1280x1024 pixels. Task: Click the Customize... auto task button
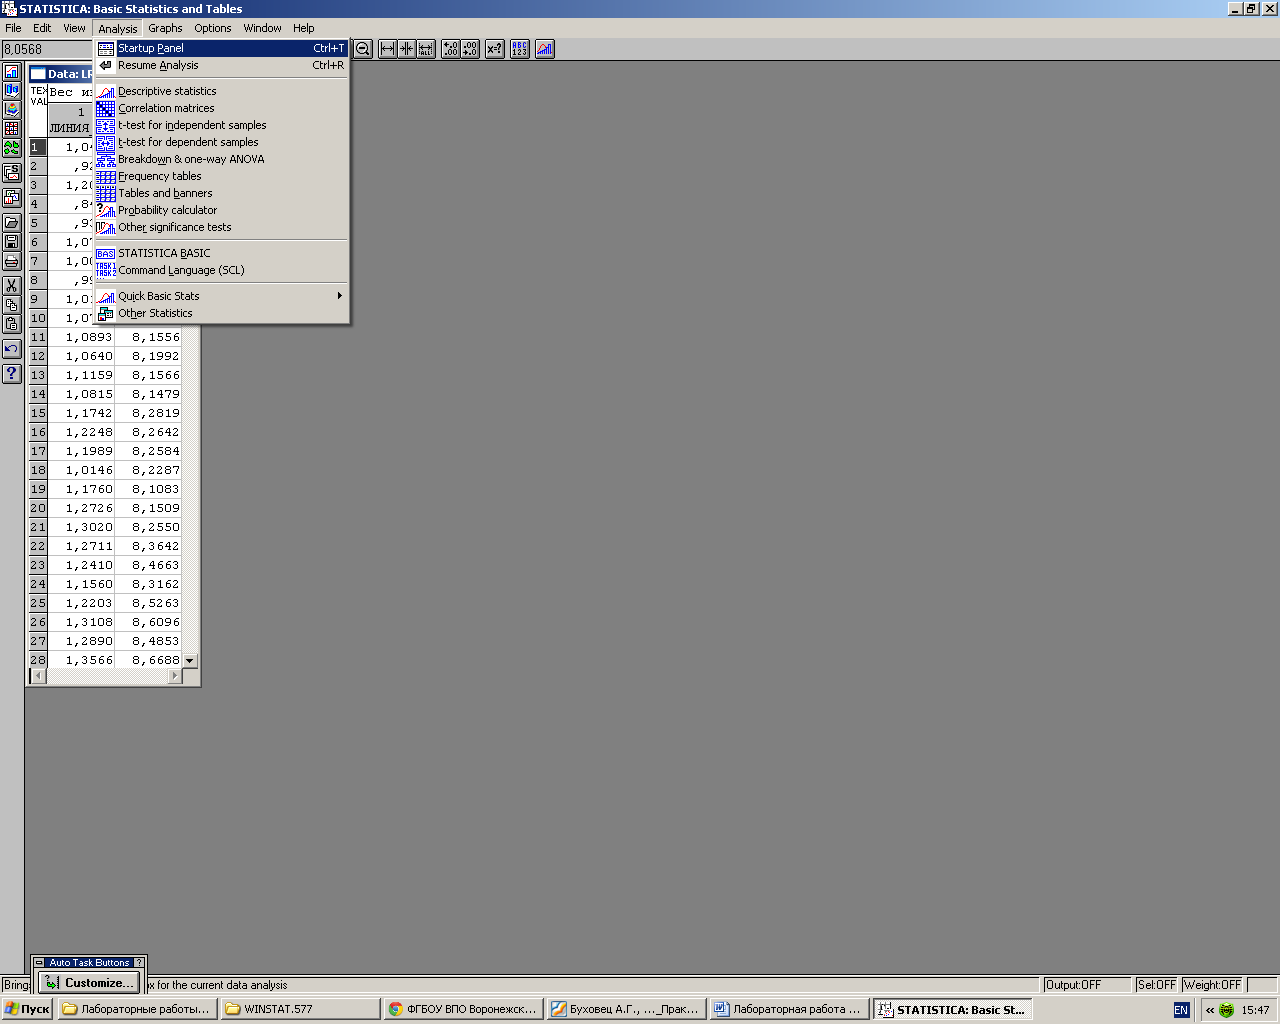click(x=89, y=983)
